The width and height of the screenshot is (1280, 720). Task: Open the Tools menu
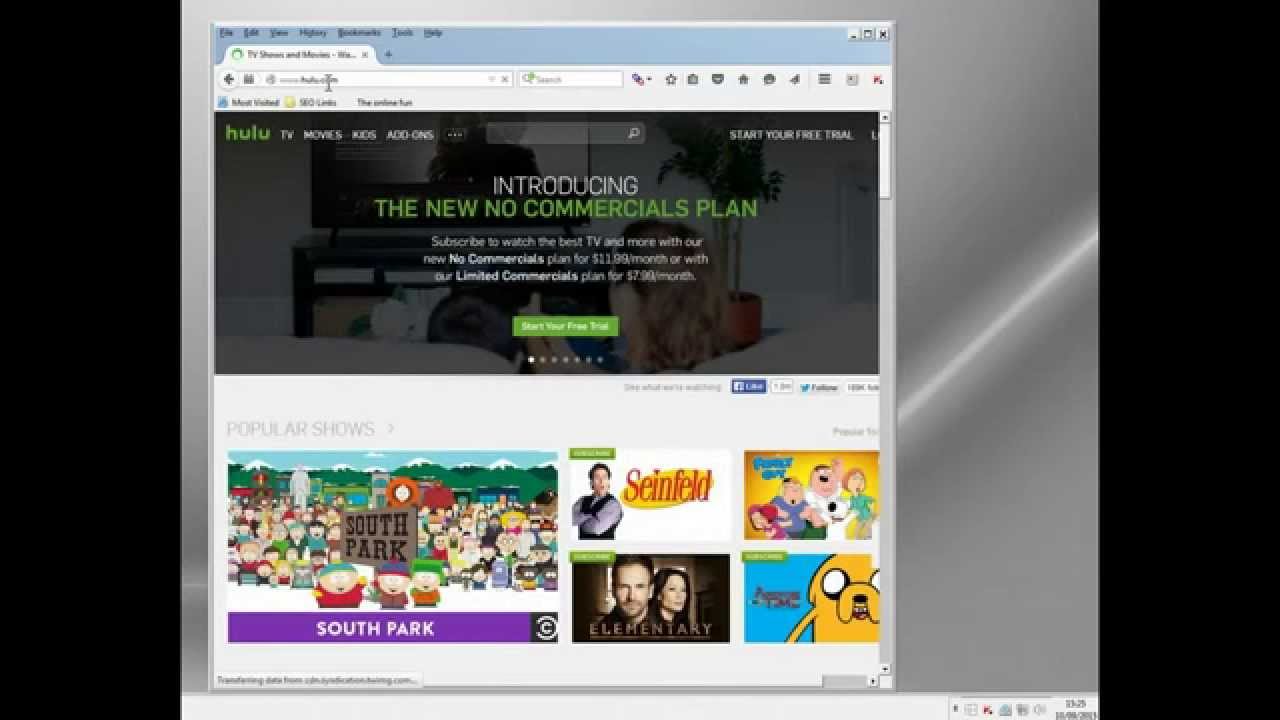click(x=402, y=33)
